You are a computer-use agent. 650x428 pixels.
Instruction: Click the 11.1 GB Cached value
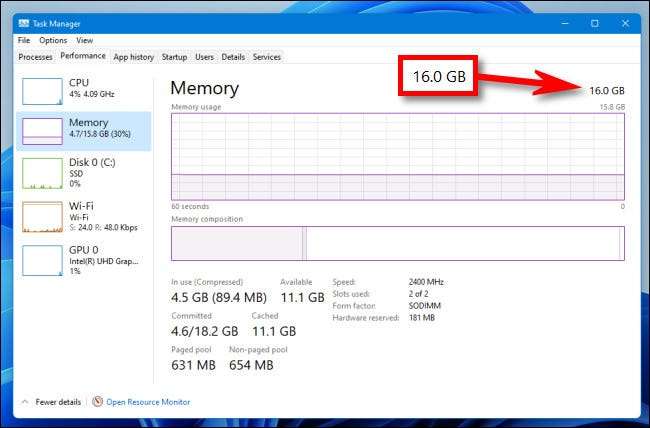click(274, 331)
